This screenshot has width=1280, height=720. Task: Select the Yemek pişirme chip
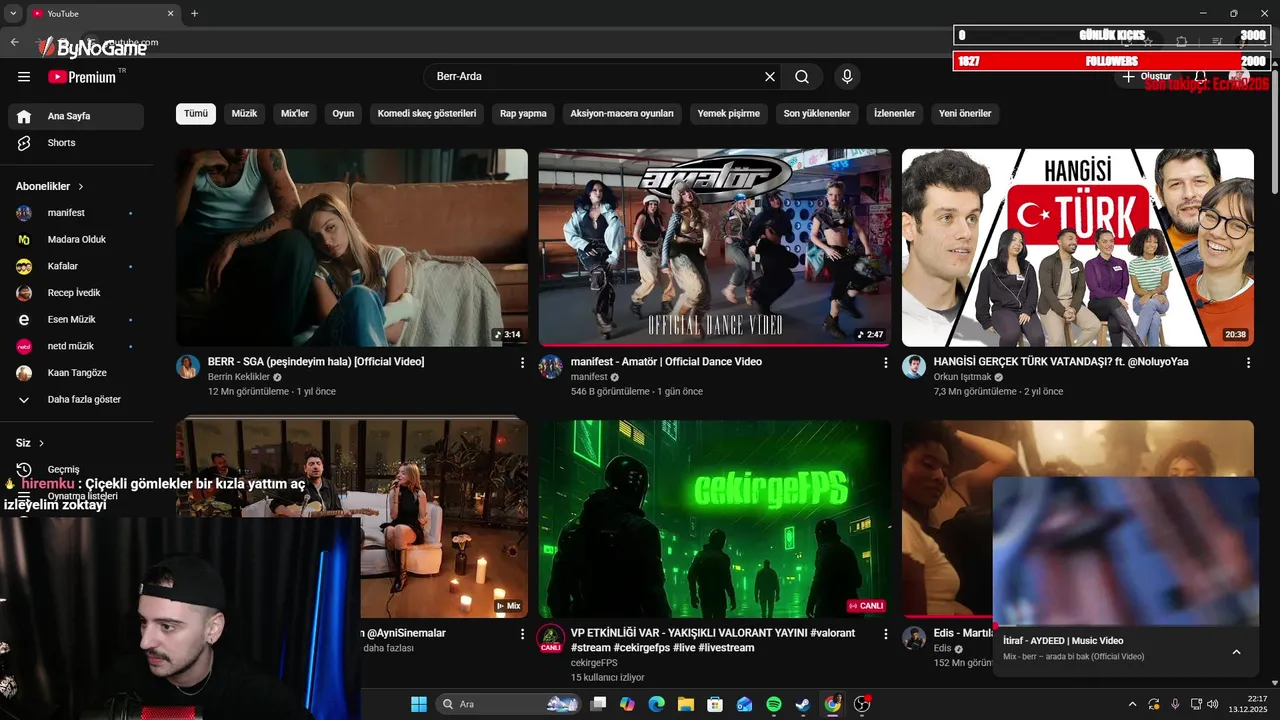point(729,114)
